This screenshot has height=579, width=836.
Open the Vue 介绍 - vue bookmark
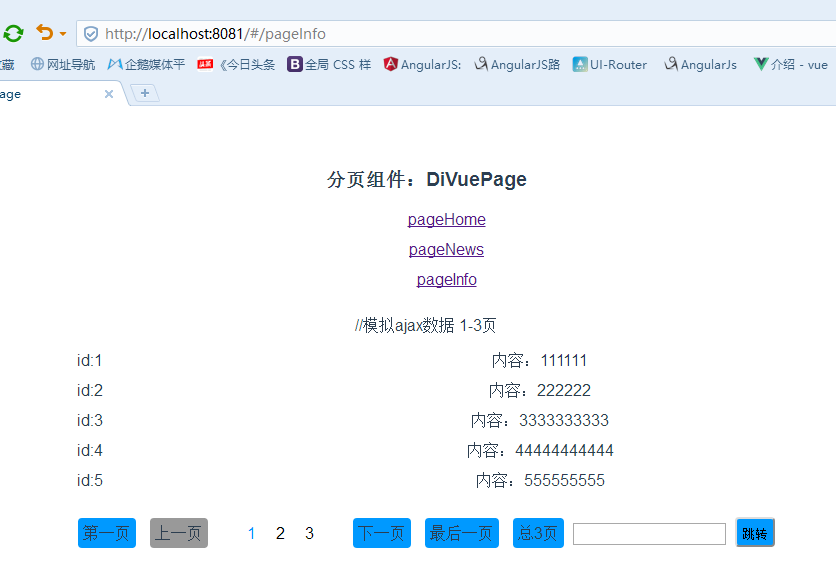(x=791, y=65)
